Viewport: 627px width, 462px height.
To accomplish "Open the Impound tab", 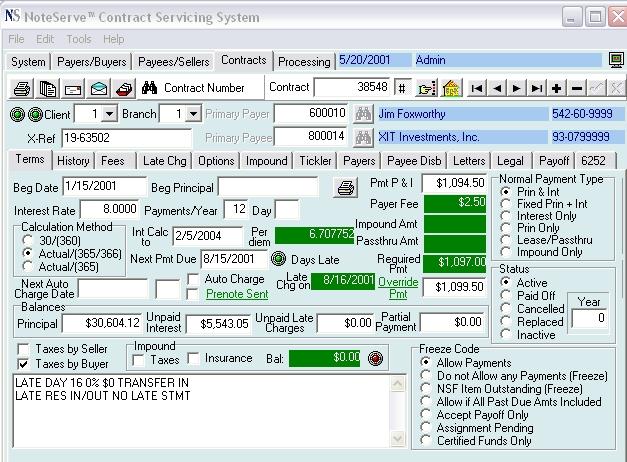I will click(x=266, y=161).
